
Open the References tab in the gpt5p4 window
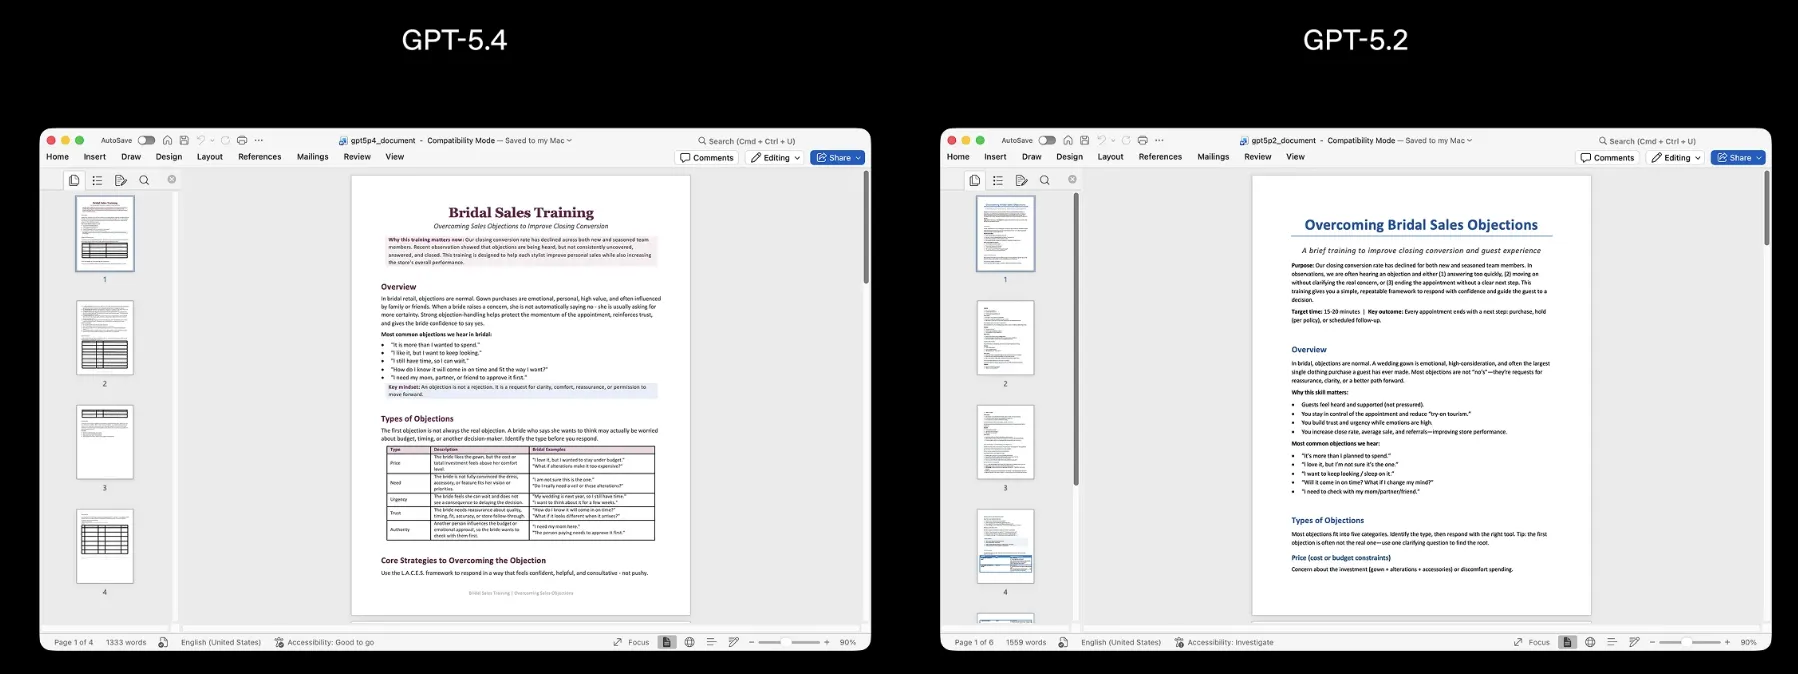click(259, 157)
